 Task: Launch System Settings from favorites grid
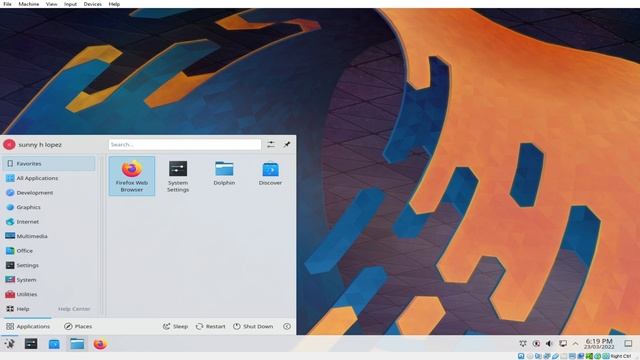pyautogui.click(x=178, y=176)
